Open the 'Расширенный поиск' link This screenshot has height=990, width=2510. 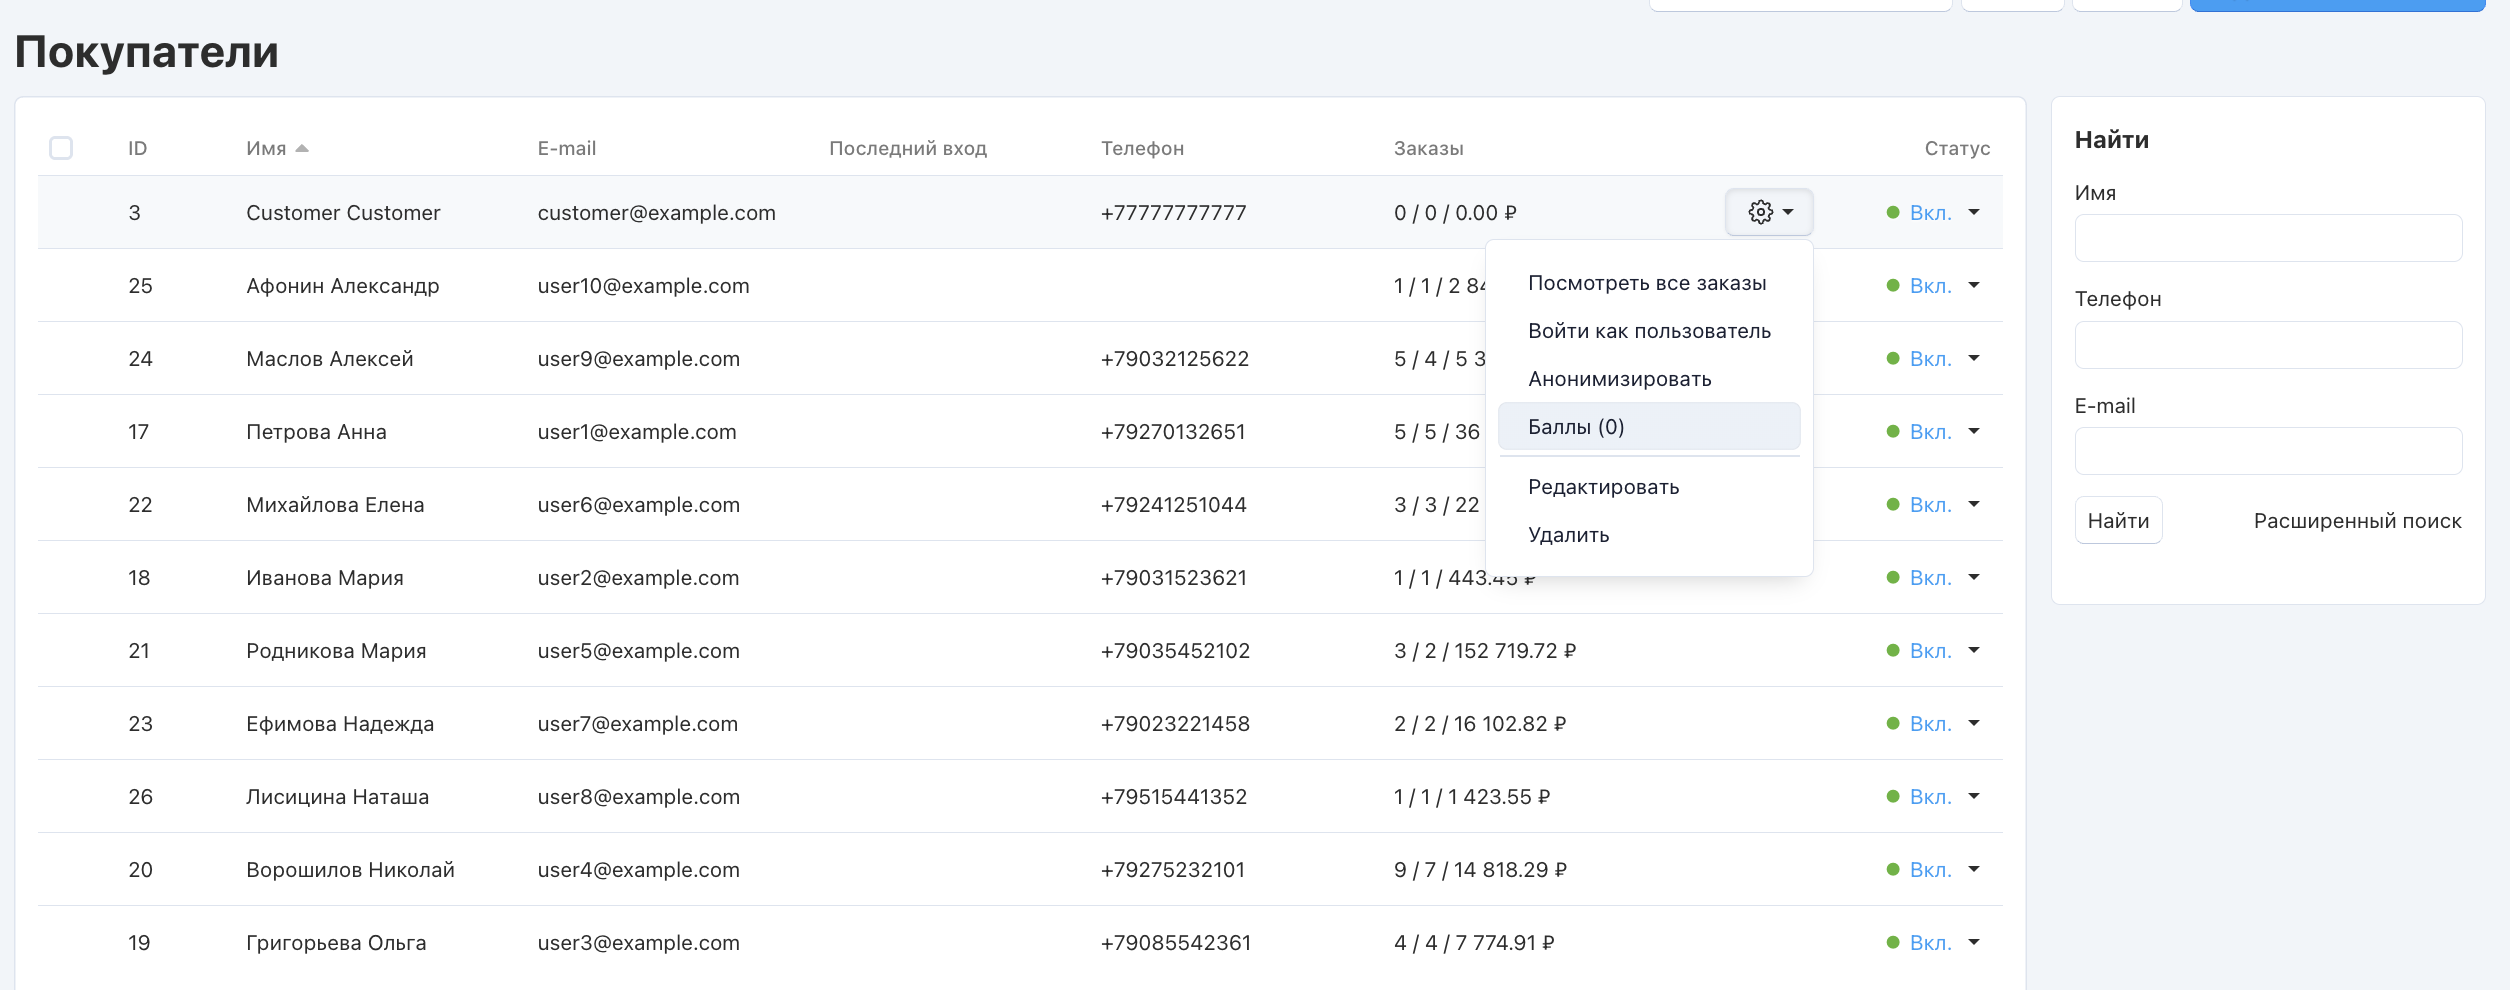(2356, 521)
